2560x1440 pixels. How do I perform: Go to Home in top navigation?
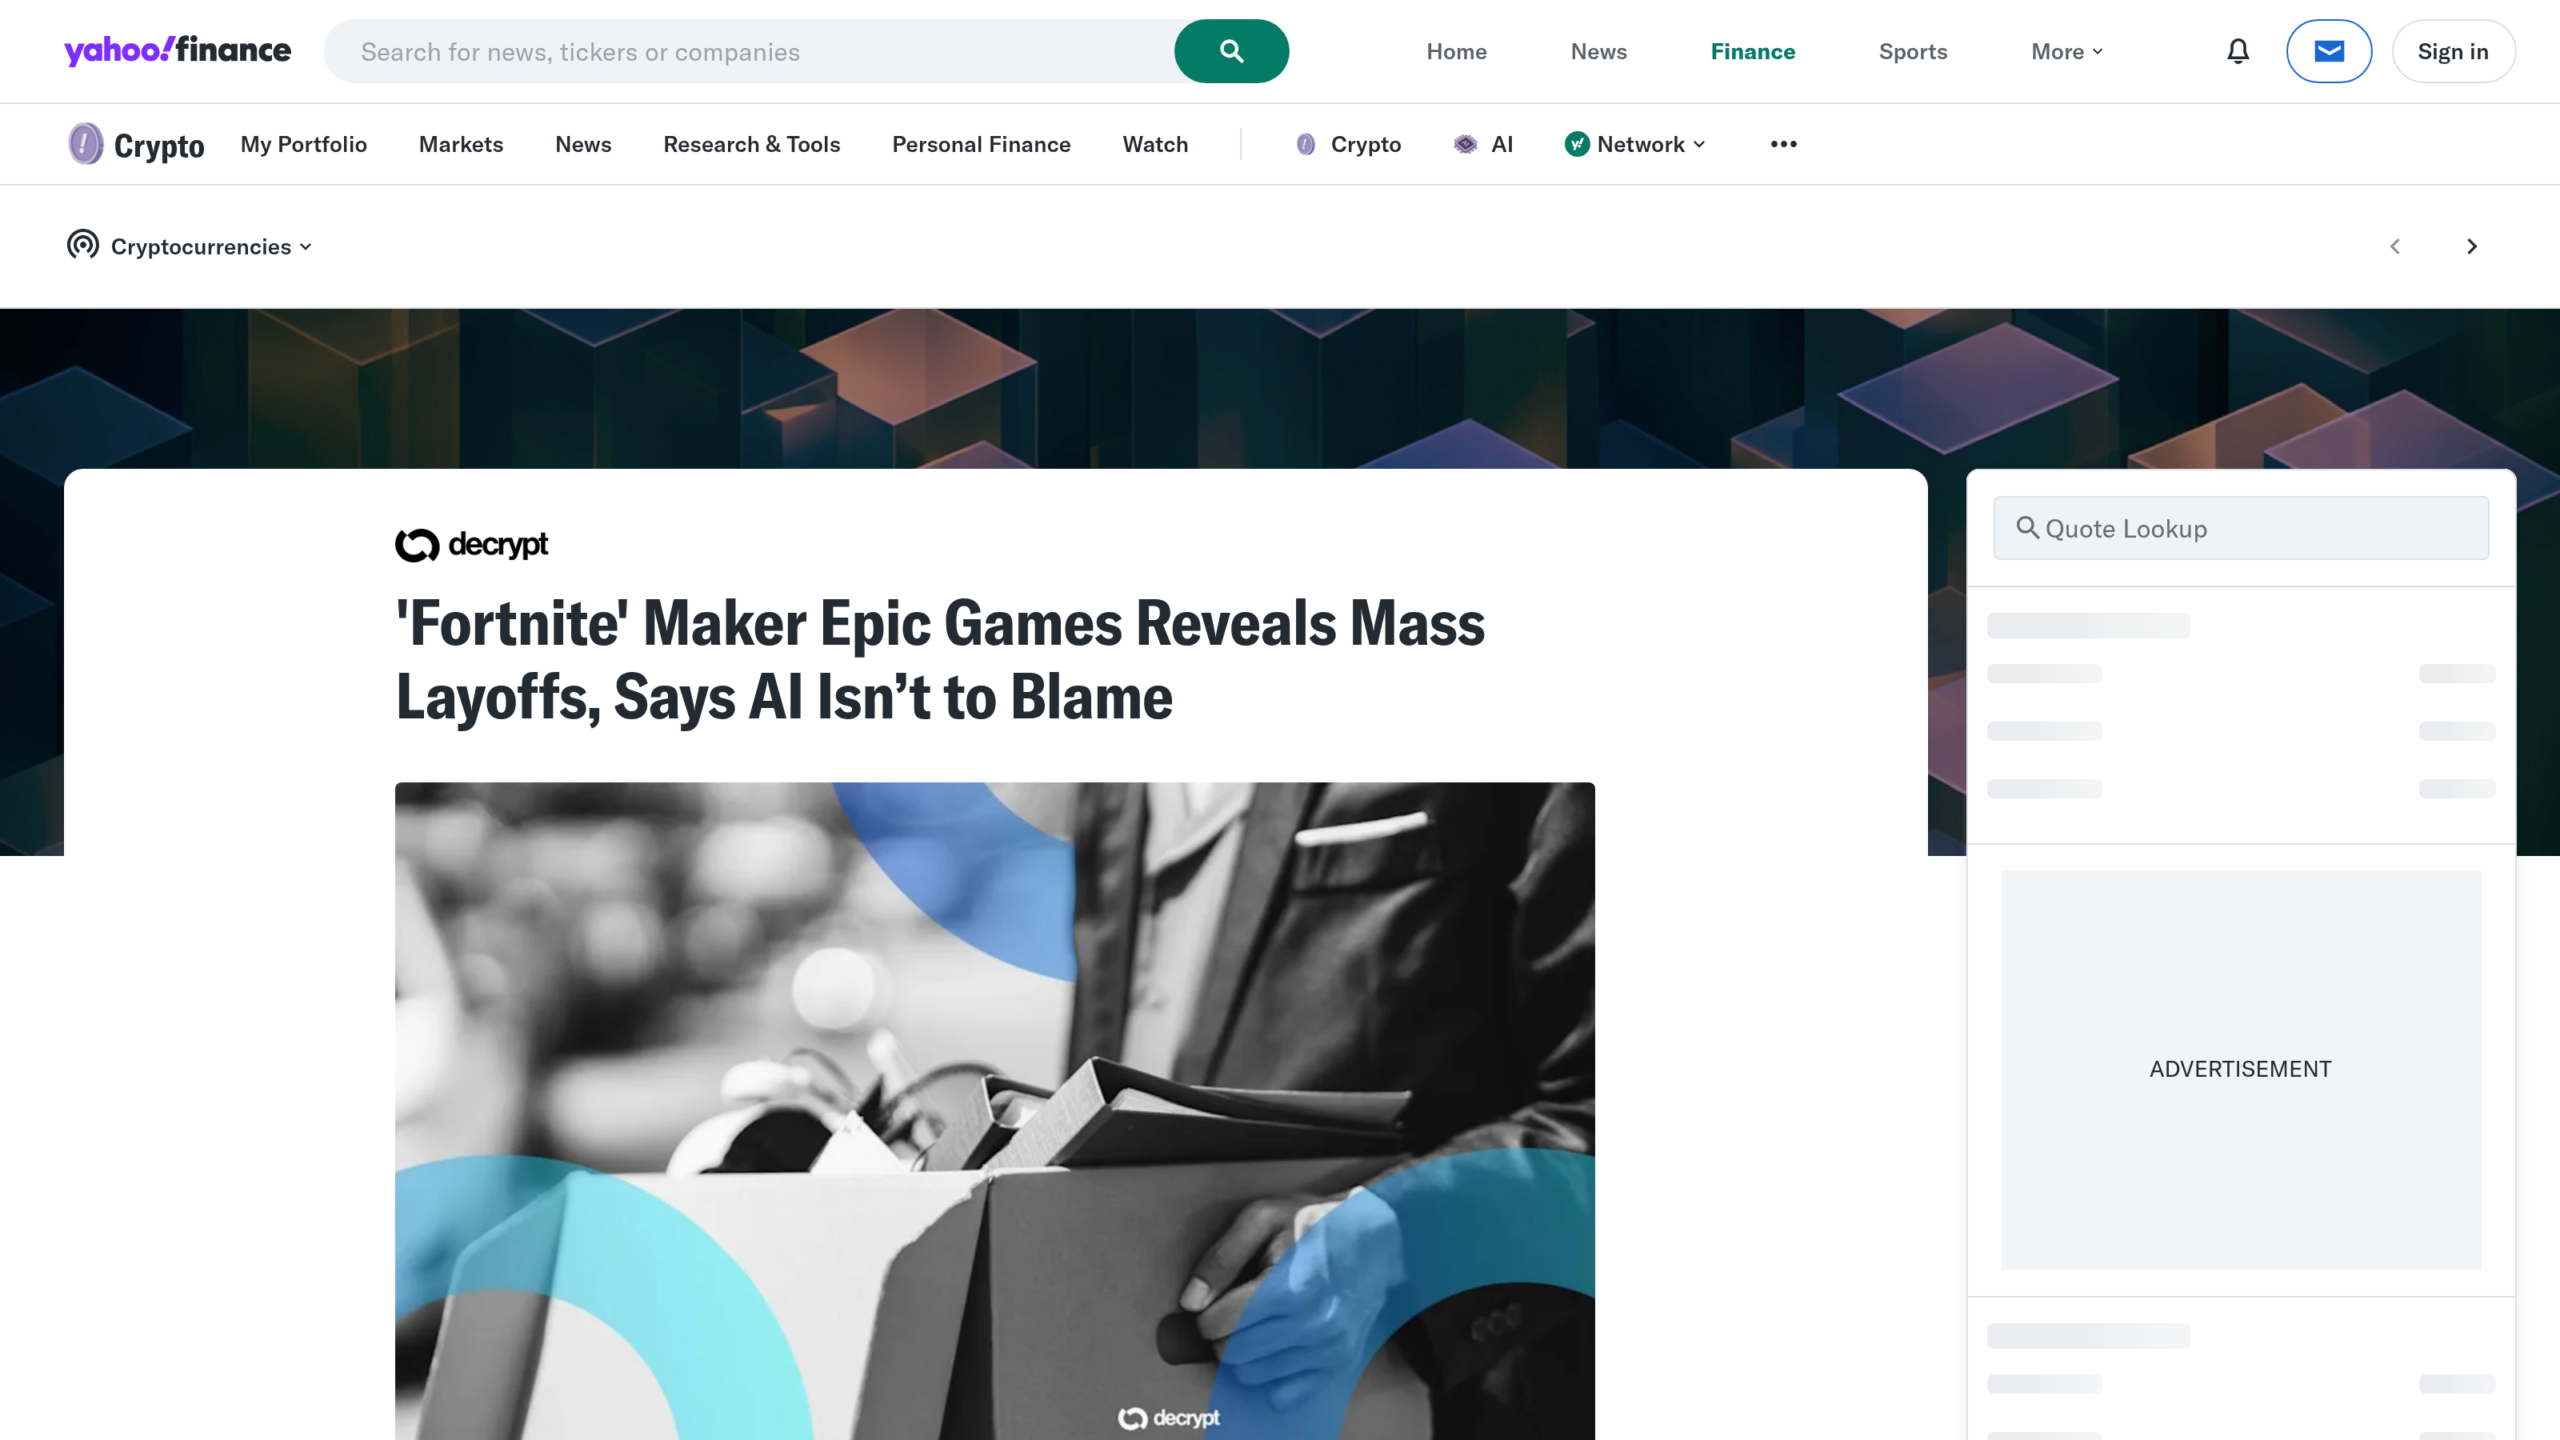(1456, 51)
